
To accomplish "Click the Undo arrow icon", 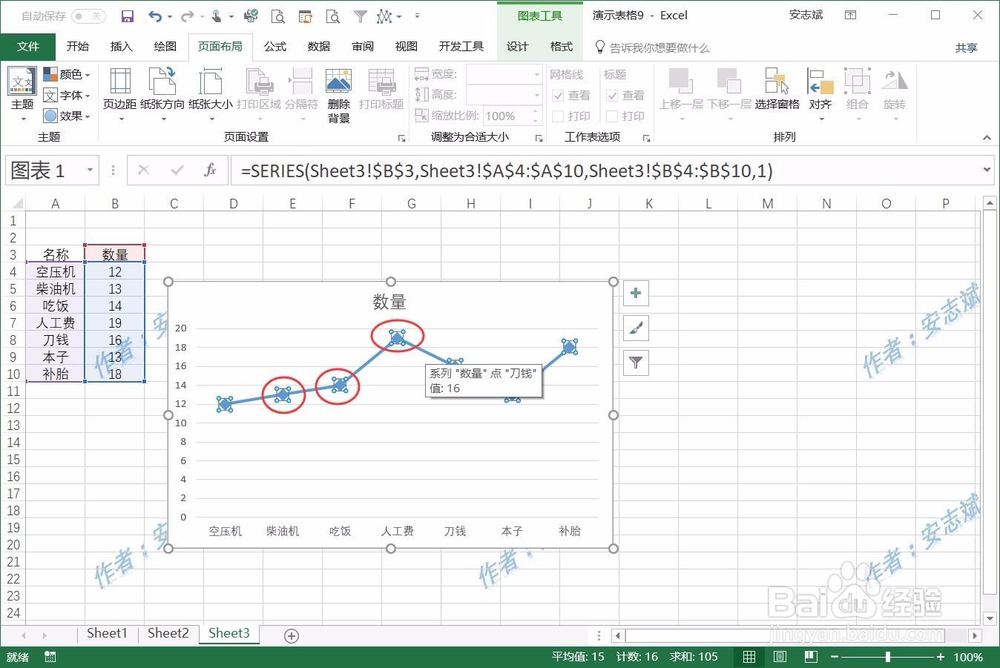I will [x=155, y=17].
